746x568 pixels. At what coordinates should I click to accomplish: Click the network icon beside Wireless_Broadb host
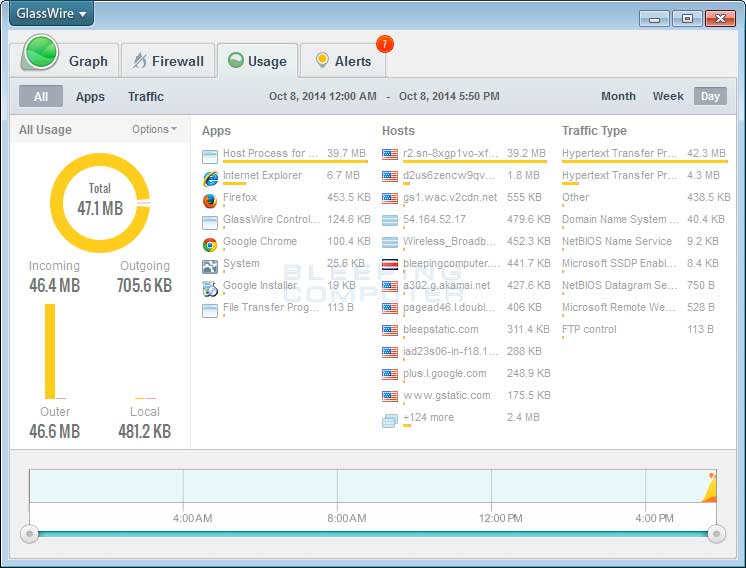(x=390, y=242)
